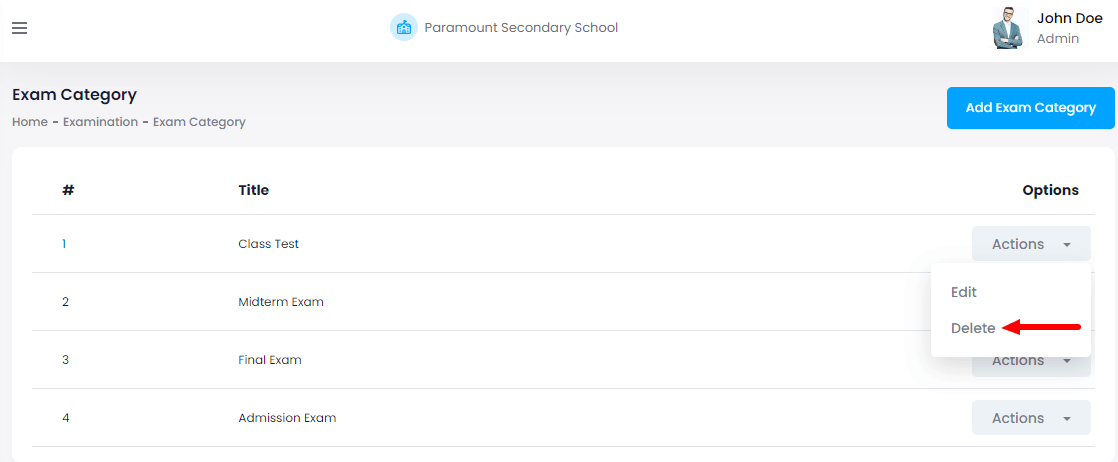
Task: Click the school logo icon
Action: tap(403, 28)
